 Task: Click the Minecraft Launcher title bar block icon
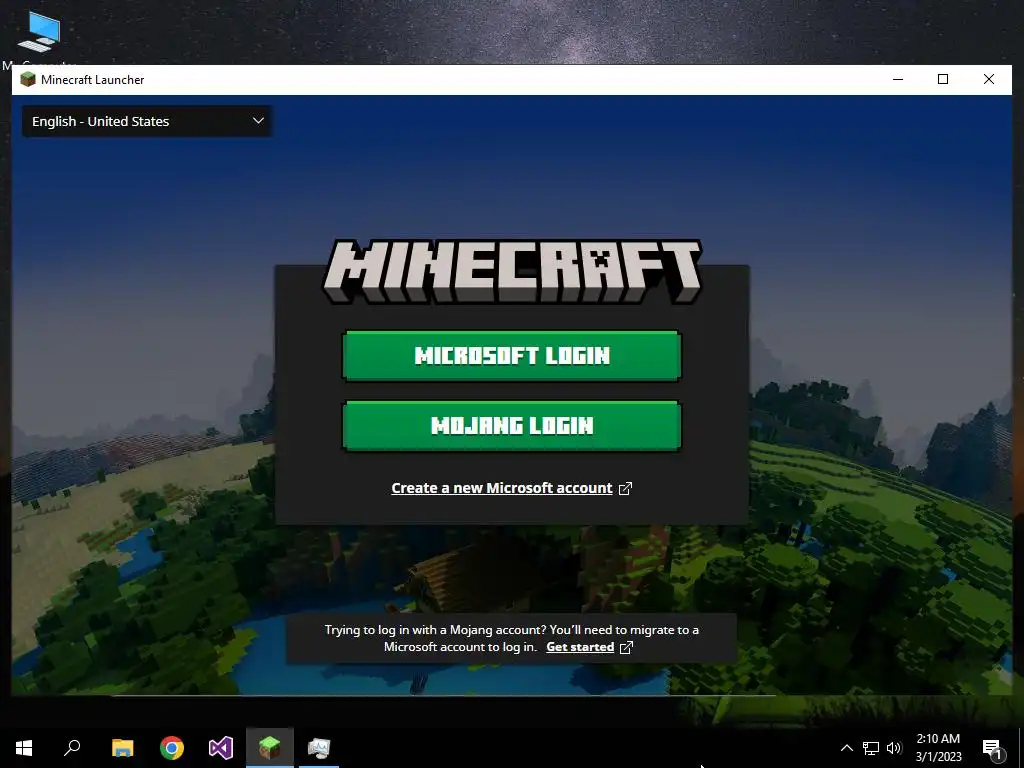28,80
